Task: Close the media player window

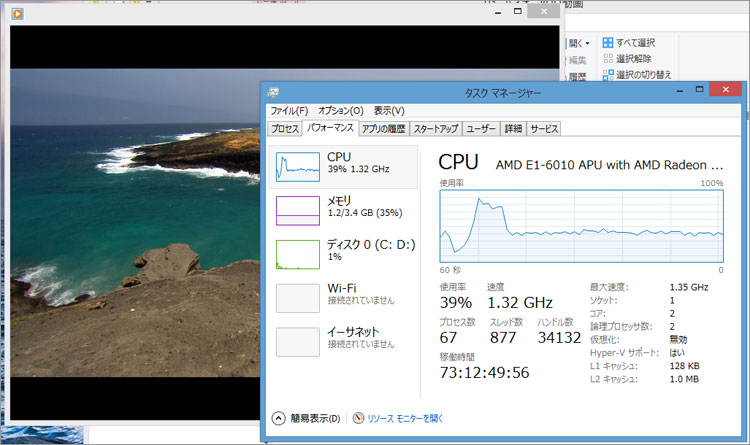Action: tap(544, 11)
